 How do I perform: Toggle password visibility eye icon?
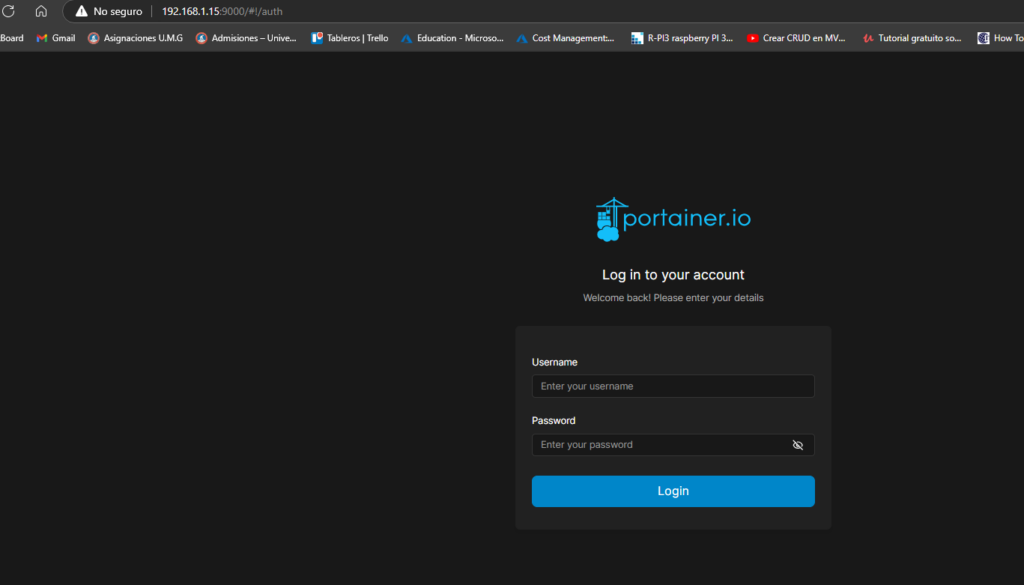[x=797, y=445]
